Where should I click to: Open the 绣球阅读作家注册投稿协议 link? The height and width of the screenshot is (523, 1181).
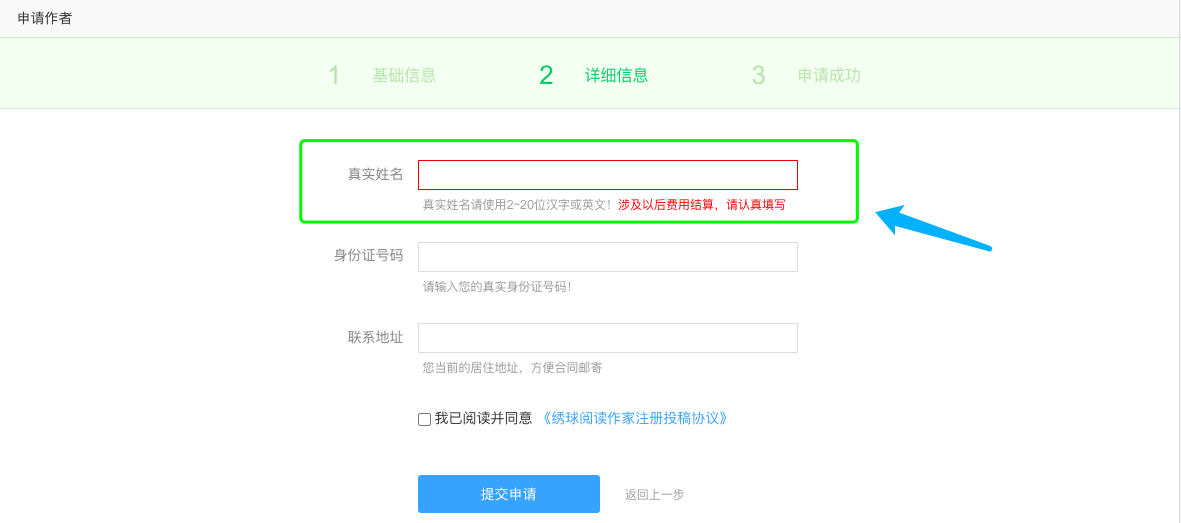[x=634, y=418]
